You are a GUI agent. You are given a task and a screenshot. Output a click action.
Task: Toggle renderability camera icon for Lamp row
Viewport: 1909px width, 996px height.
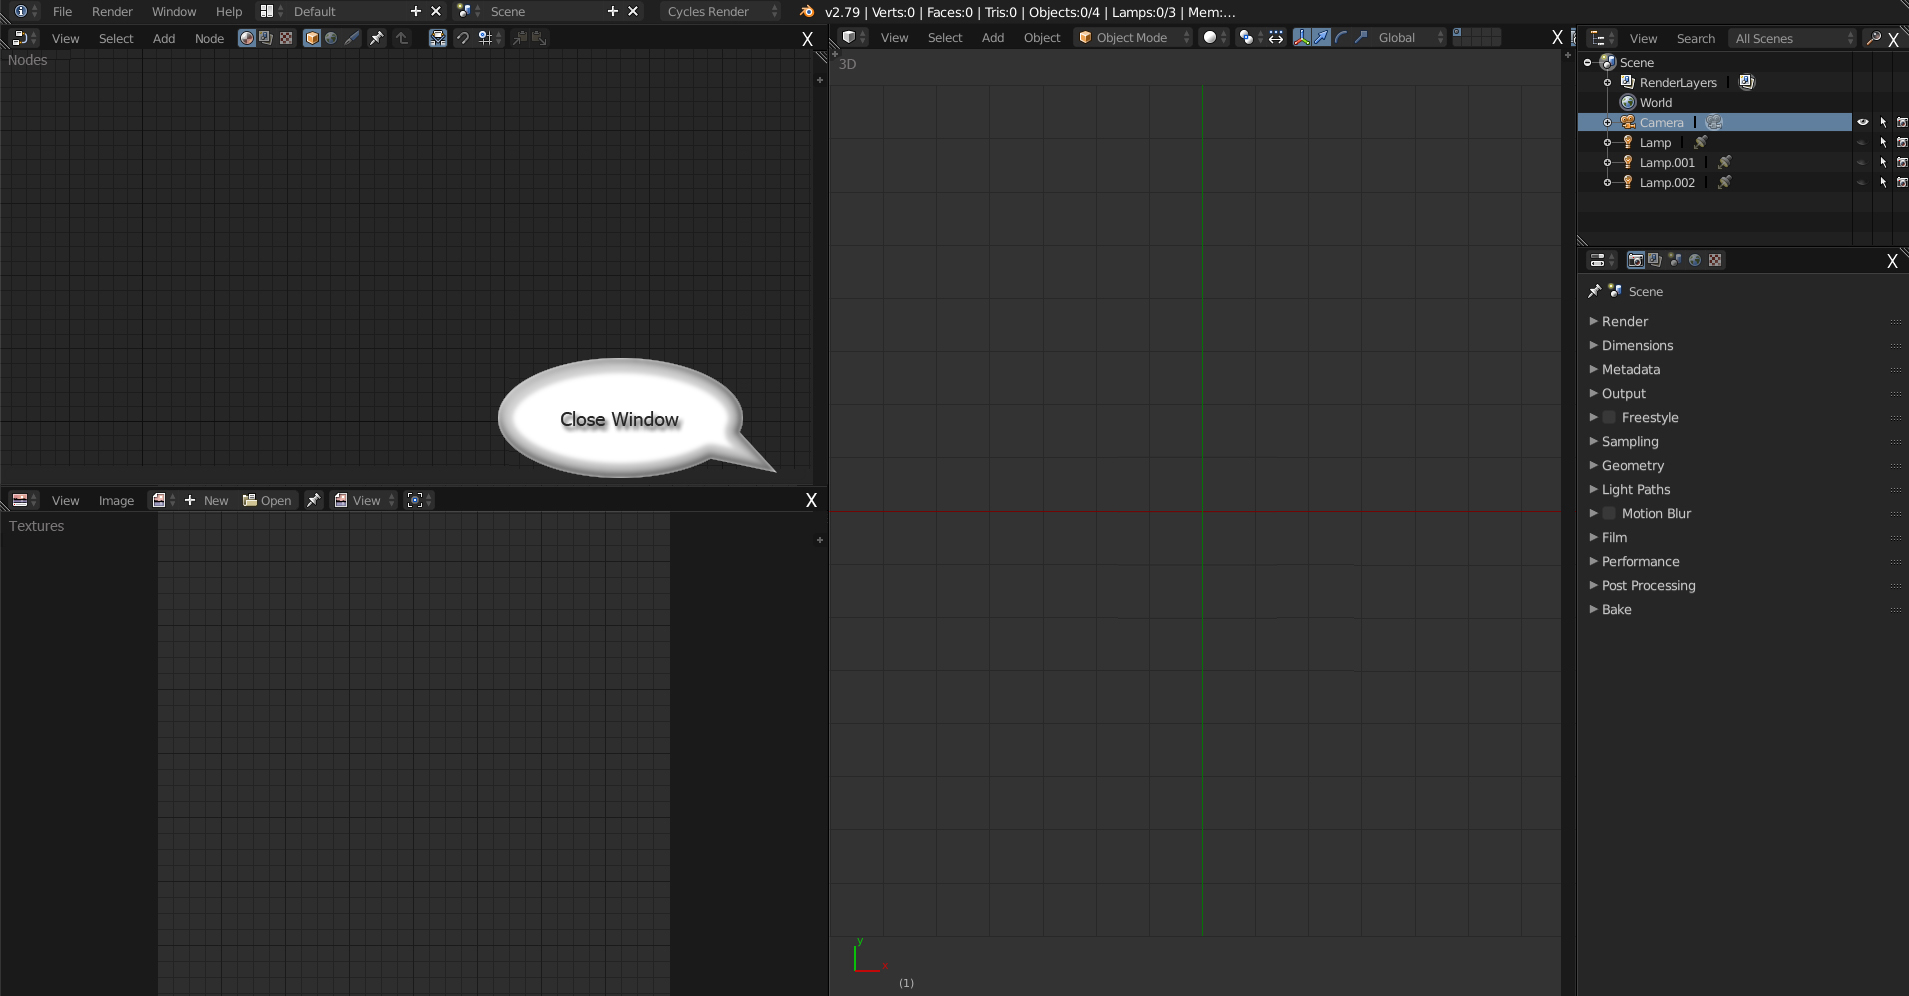(1902, 142)
